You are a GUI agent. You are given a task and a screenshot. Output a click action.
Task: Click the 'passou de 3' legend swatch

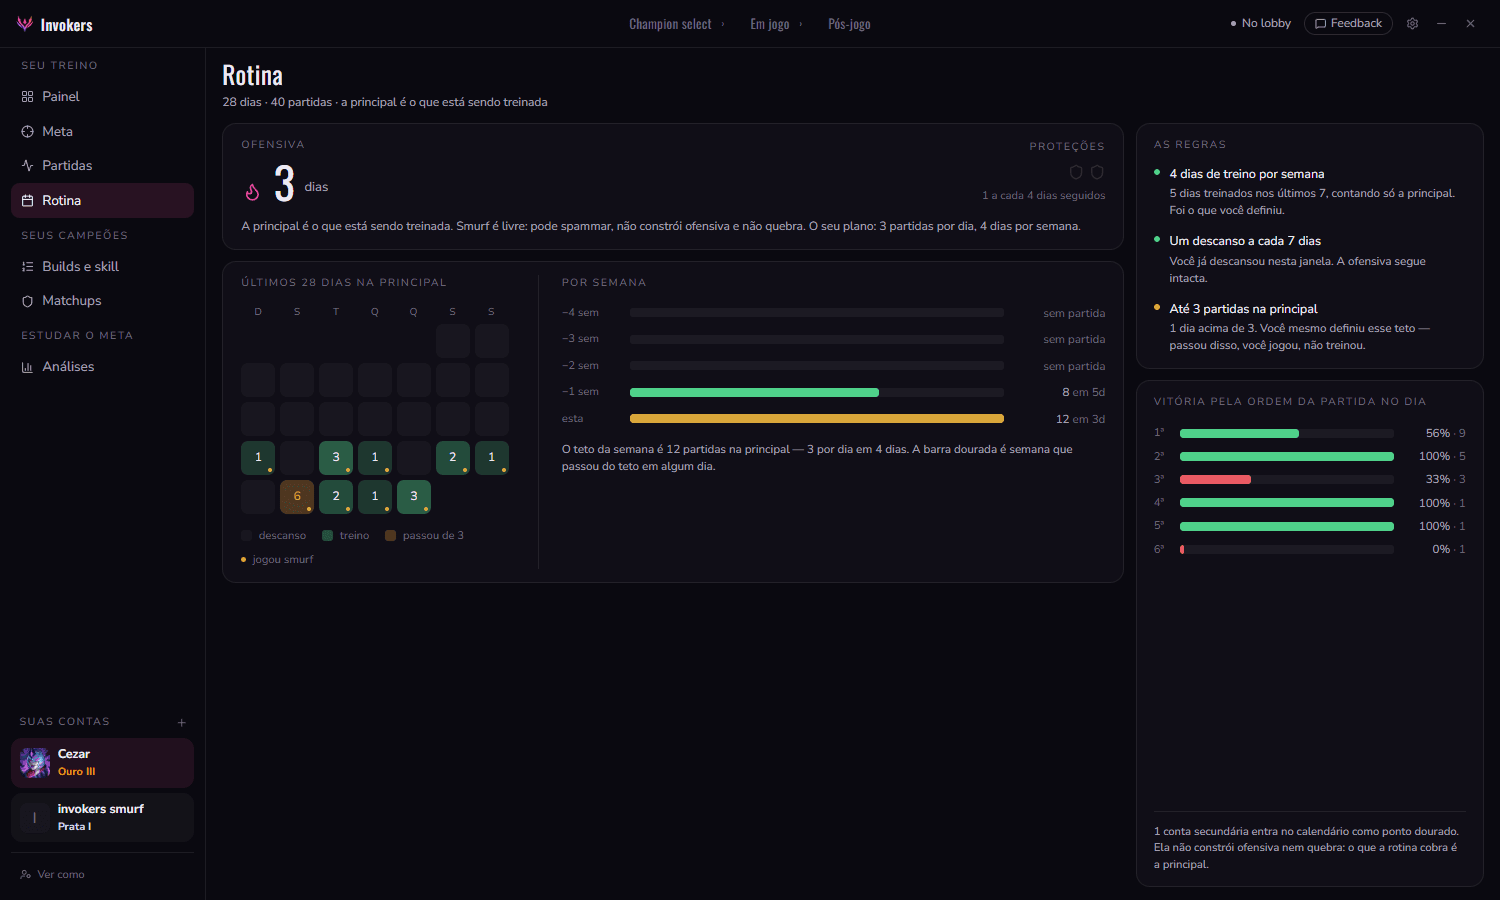click(391, 536)
